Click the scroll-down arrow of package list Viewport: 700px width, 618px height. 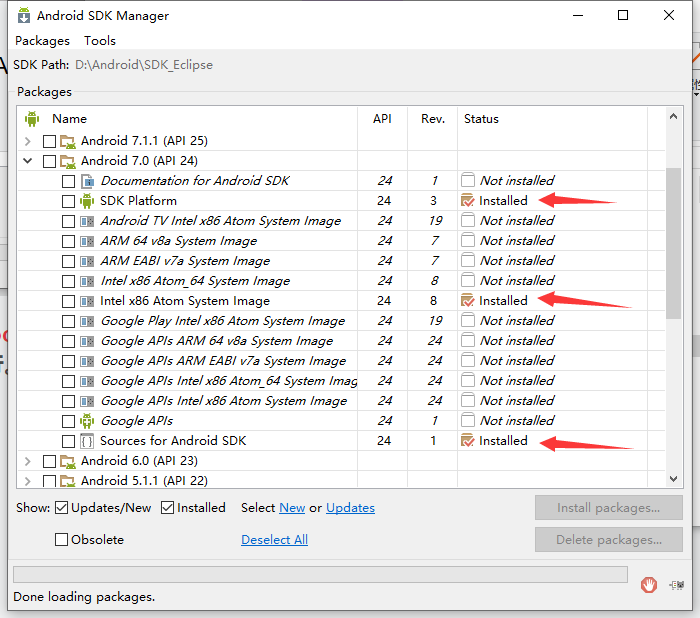[674, 478]
